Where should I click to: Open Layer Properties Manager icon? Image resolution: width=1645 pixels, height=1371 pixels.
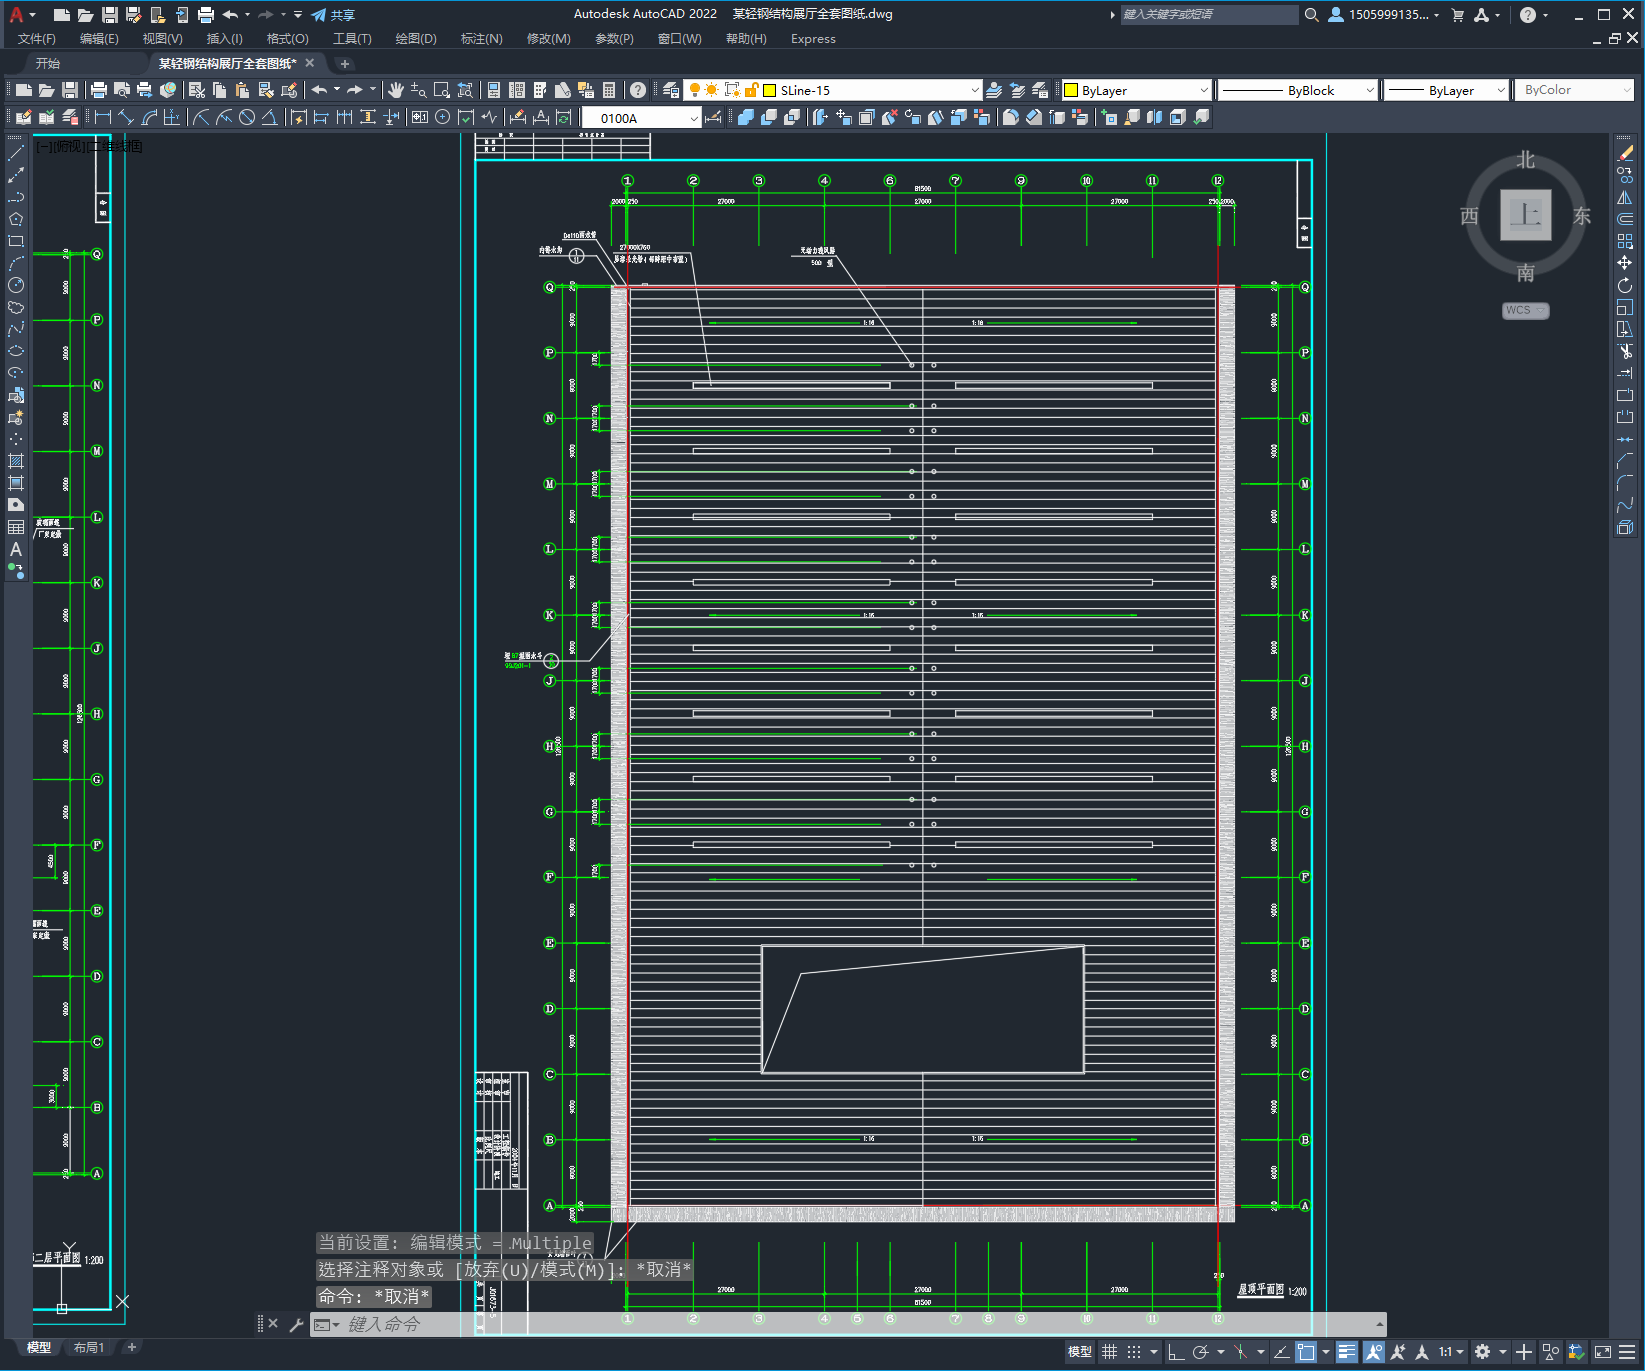(670, 90)
